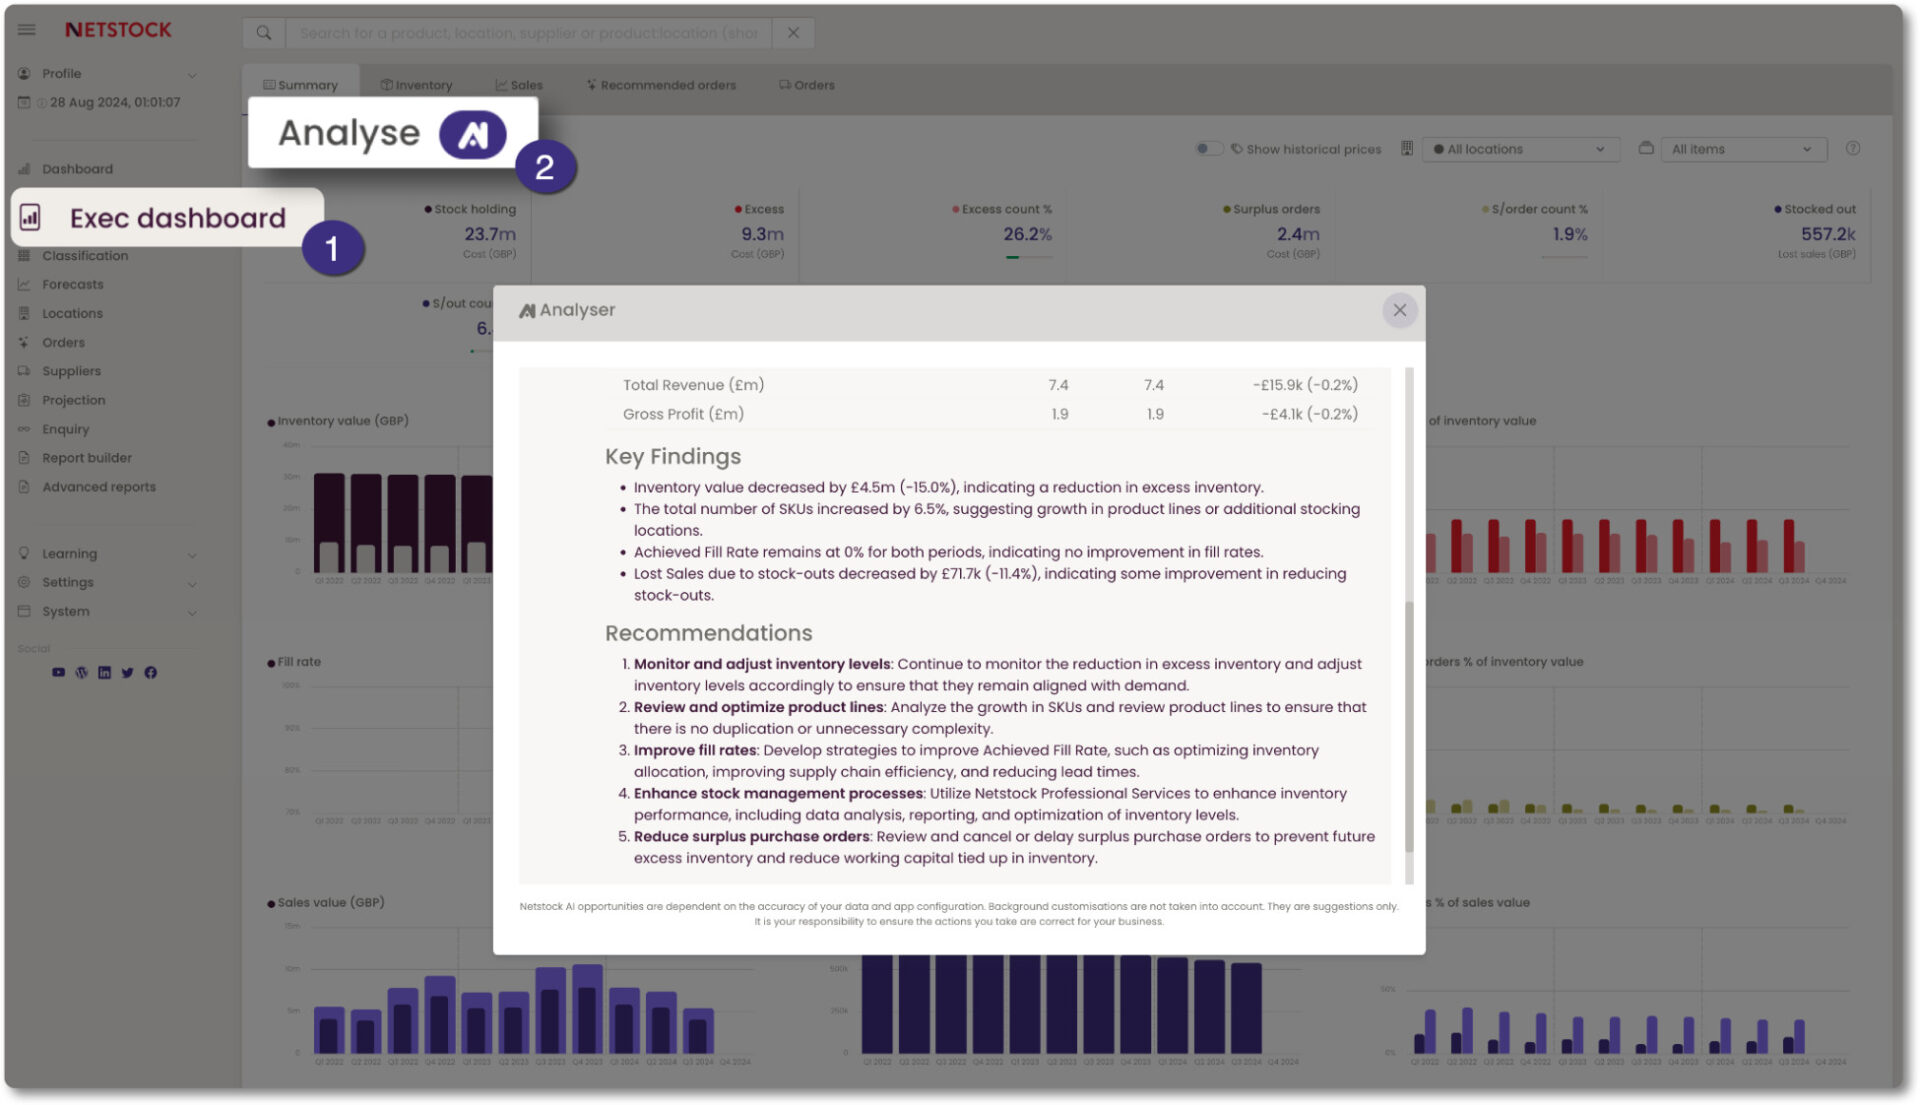Open Classification in the sidebar
Viewport: 1920px width, 1105px height.
coord(85,256)
